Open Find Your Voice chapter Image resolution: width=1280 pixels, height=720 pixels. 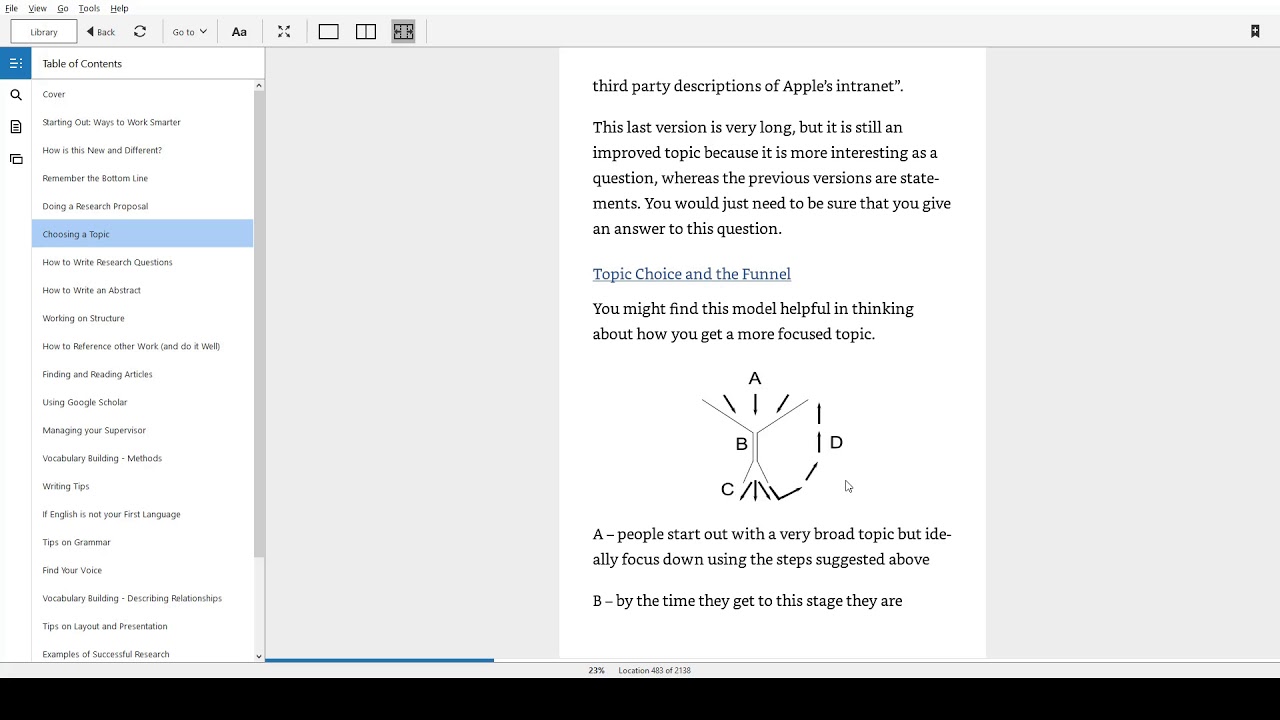point(142,570)
